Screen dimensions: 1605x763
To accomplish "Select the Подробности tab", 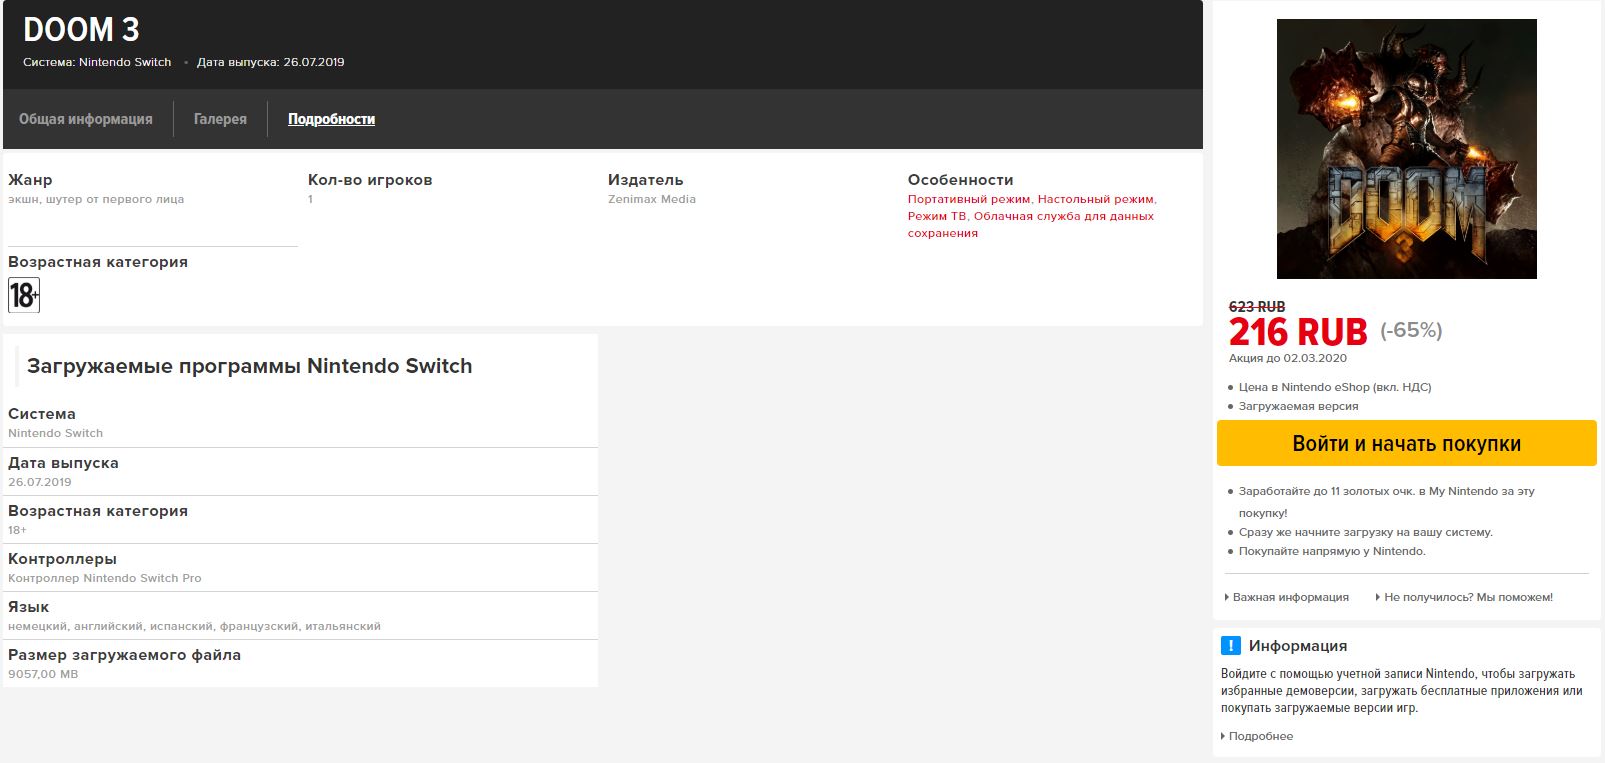I will point(331,119).
